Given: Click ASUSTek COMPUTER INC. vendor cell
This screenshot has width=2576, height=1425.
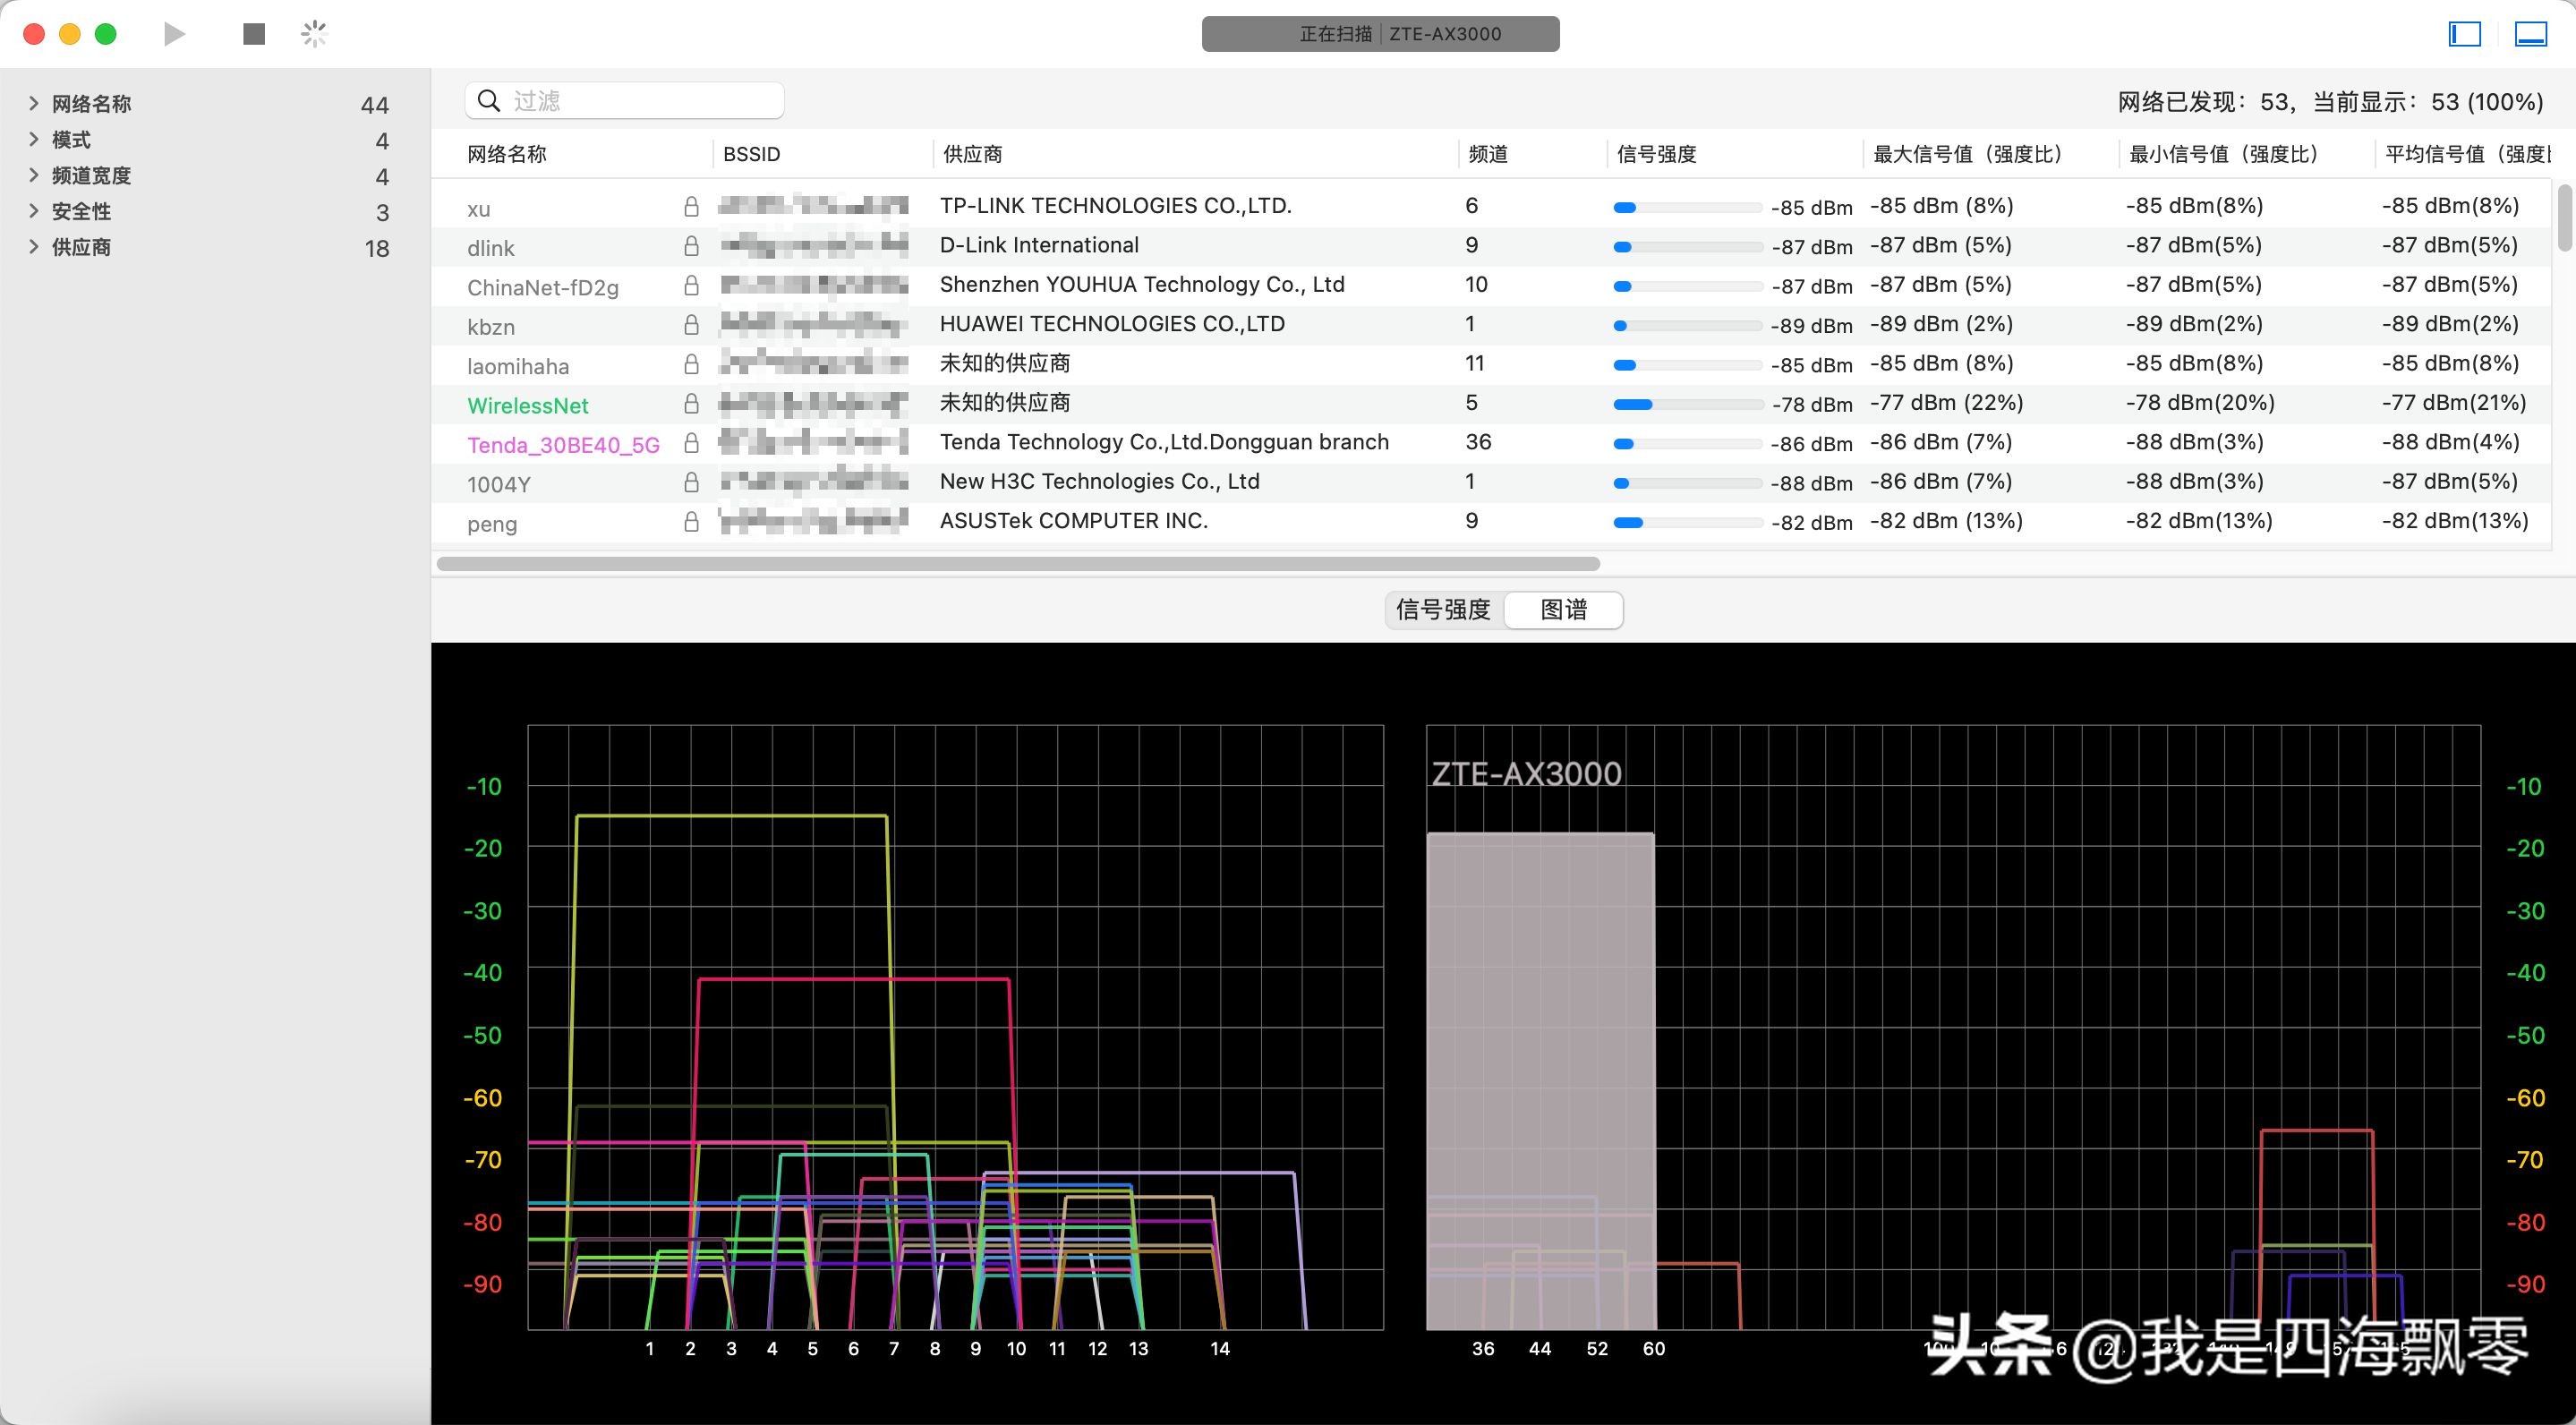Looking at the screenshot, I should click(1074, 520).
